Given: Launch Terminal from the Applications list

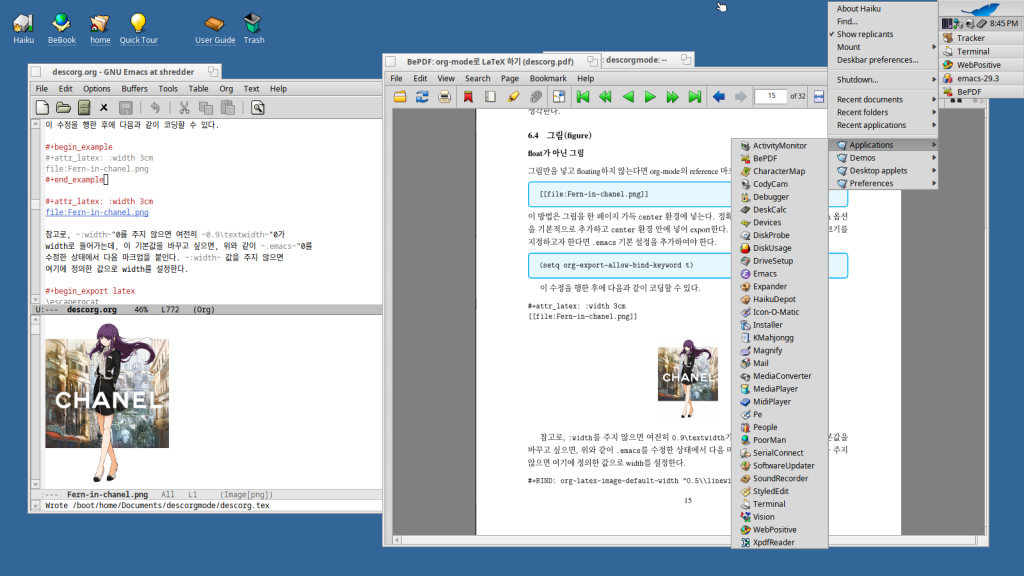Looking at the screenshot, I should click(769, 504).
